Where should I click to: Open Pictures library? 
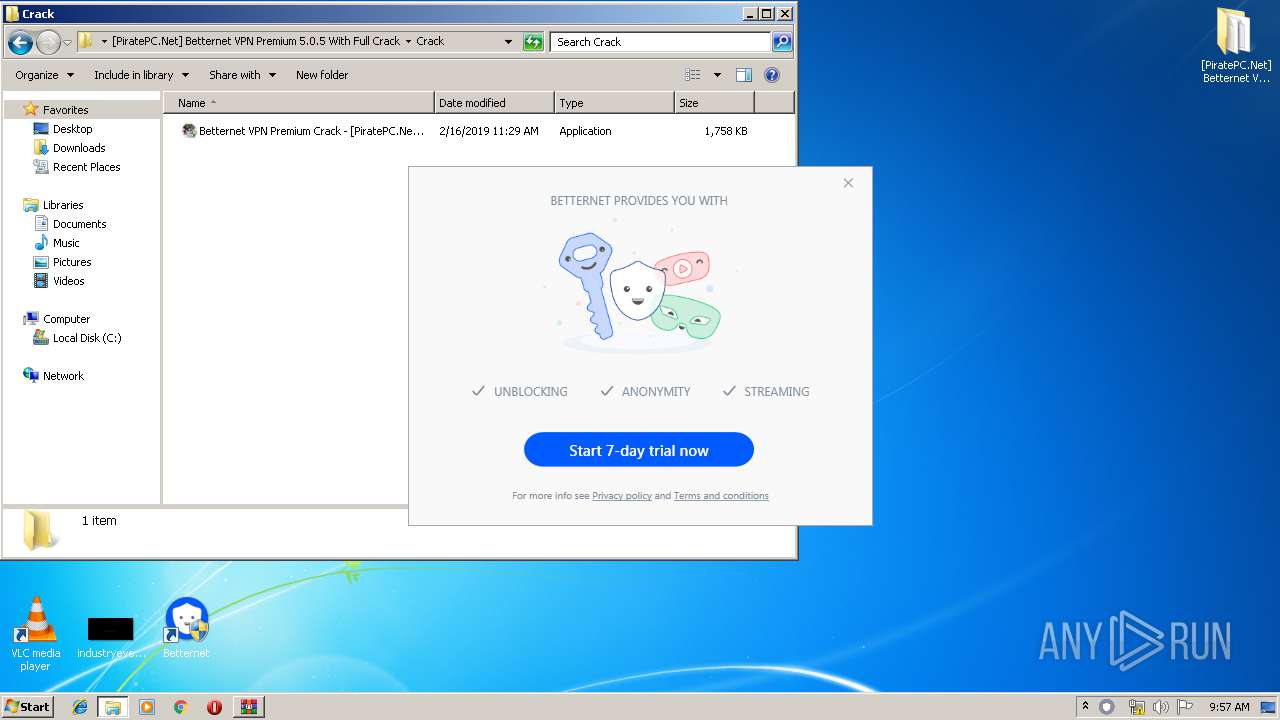tap(72, 262)
